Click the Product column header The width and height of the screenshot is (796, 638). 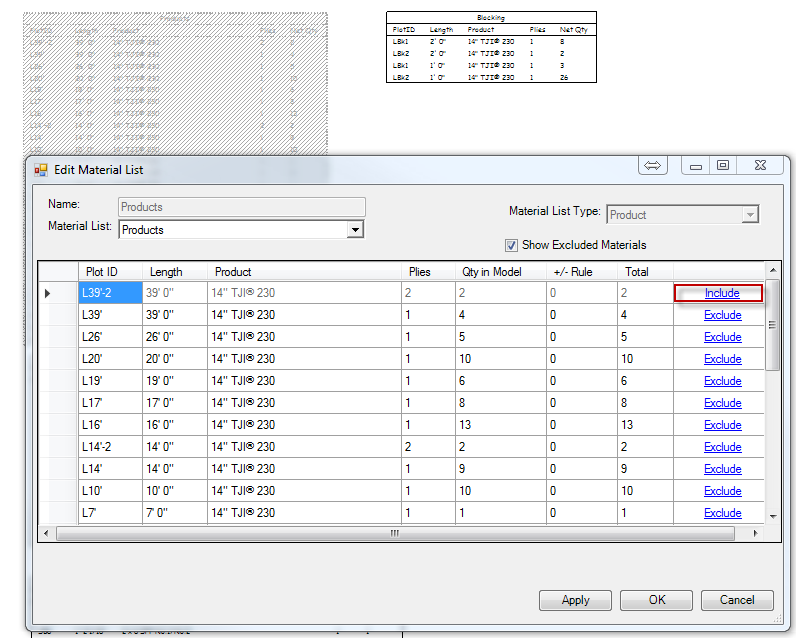[x=304, y=272]
